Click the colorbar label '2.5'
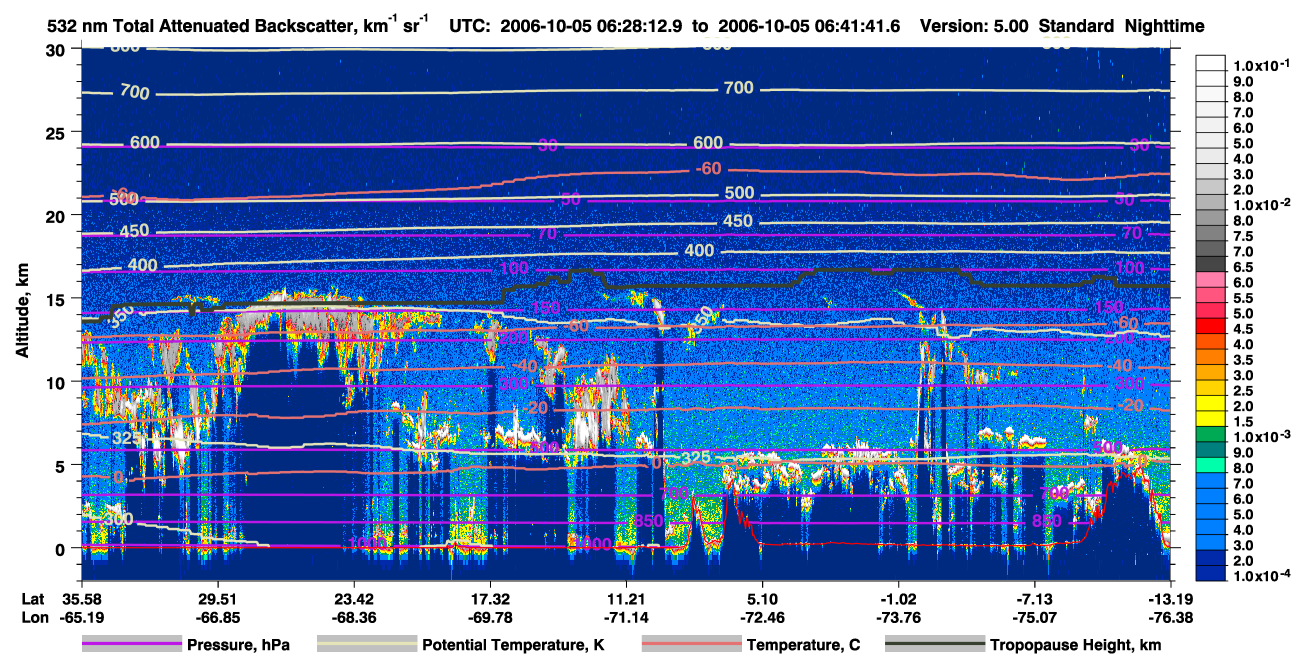This screenshot has width=1300, height=667. point(1245,391)
